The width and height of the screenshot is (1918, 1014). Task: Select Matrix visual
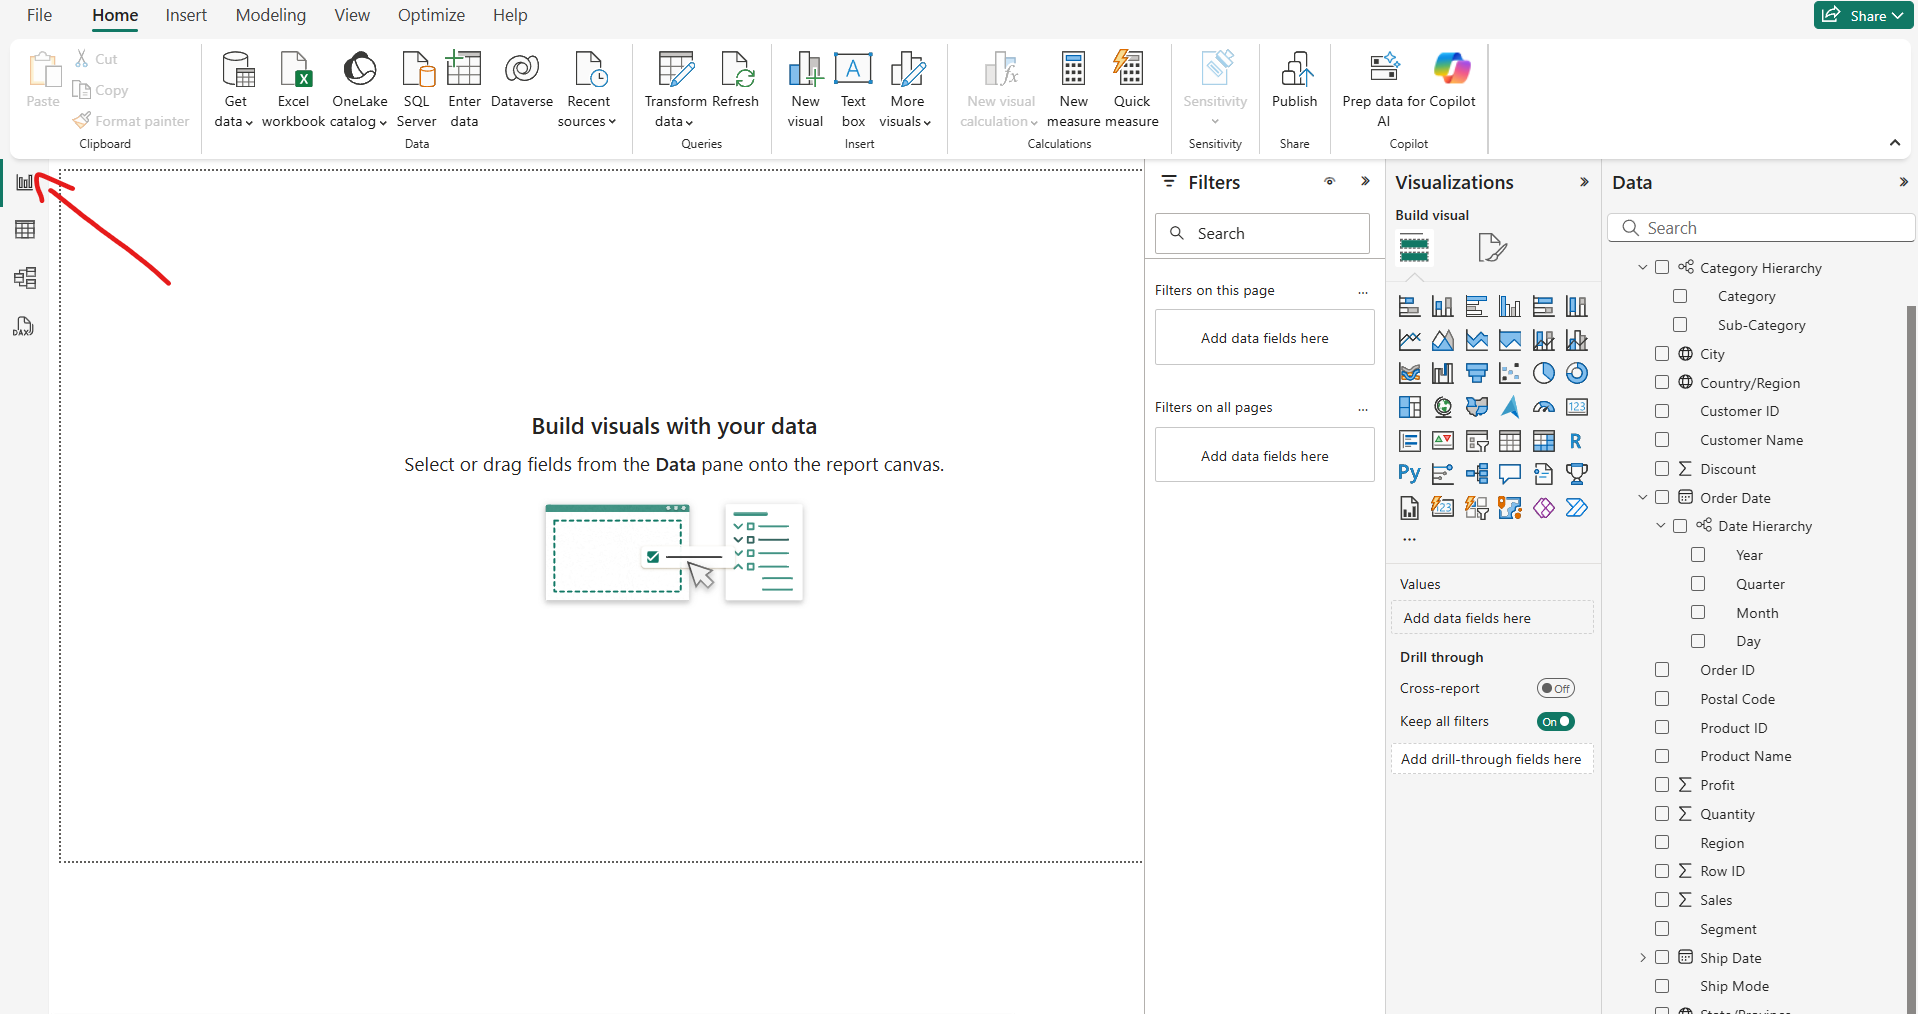pyautogui.click(x=1544, y=441)
